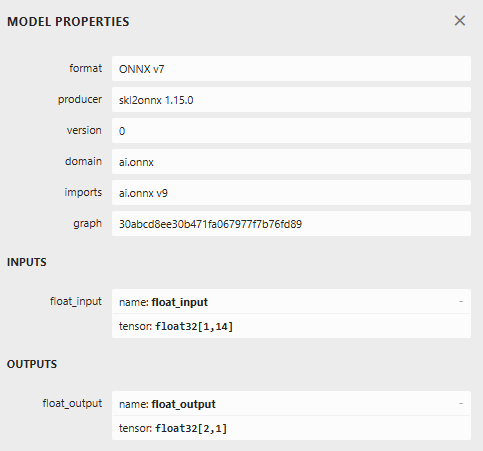Select the format field ONNX v7
The height and width of the screenshot is (451, 483).
(x=291, y=69)
